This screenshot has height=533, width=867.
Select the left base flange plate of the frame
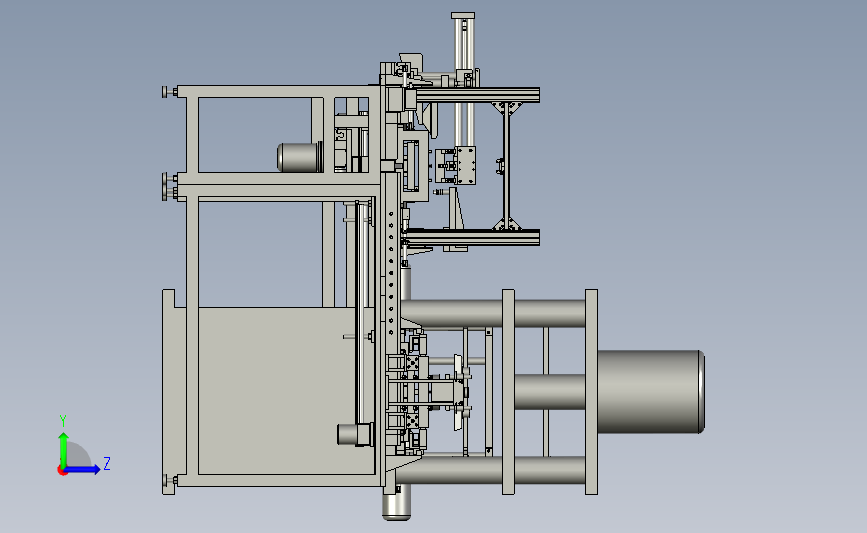click(169, 391)
